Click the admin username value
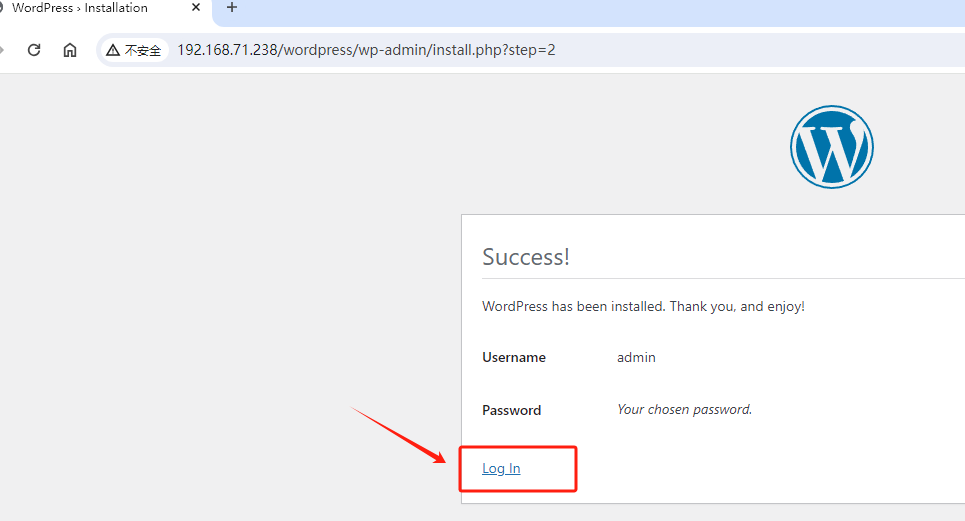 tap(636, 357)
